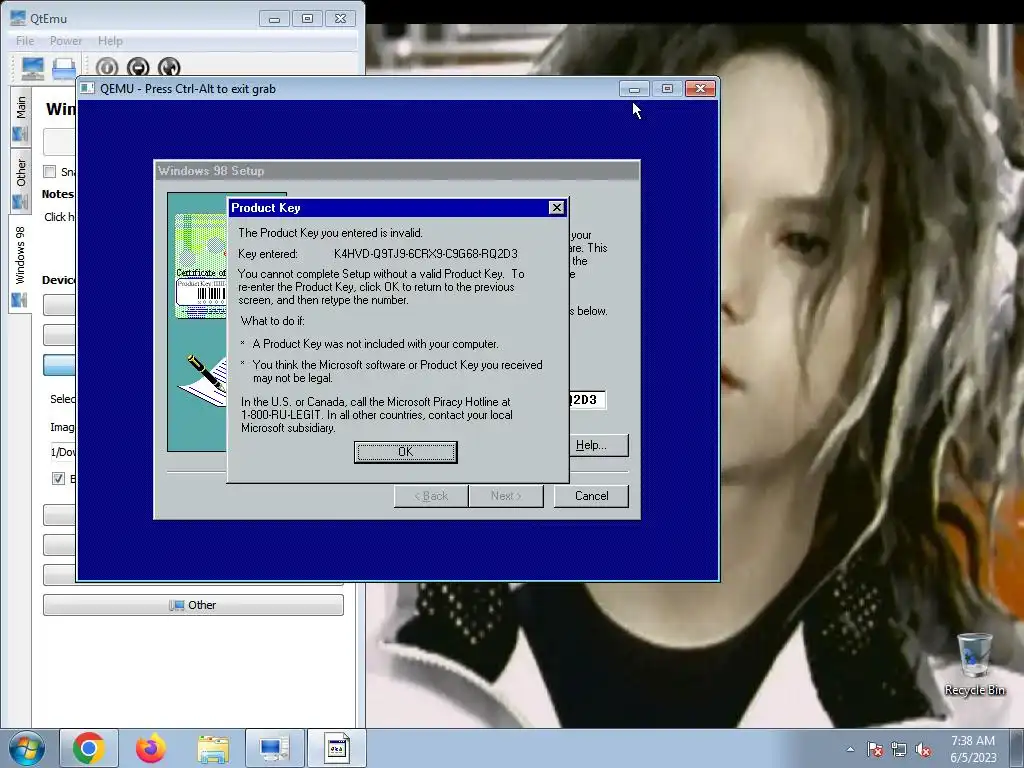Click the Next button in Windows 98 Setup
The width and height of the screenshot is (1024, 768).
click(506, 496)
